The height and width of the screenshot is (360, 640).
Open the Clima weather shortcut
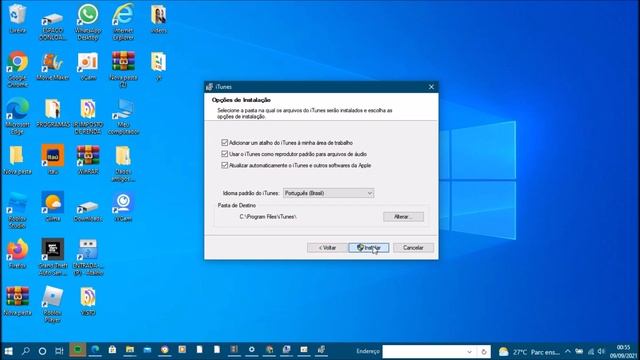pyautogui.click(x=53, y=207)
